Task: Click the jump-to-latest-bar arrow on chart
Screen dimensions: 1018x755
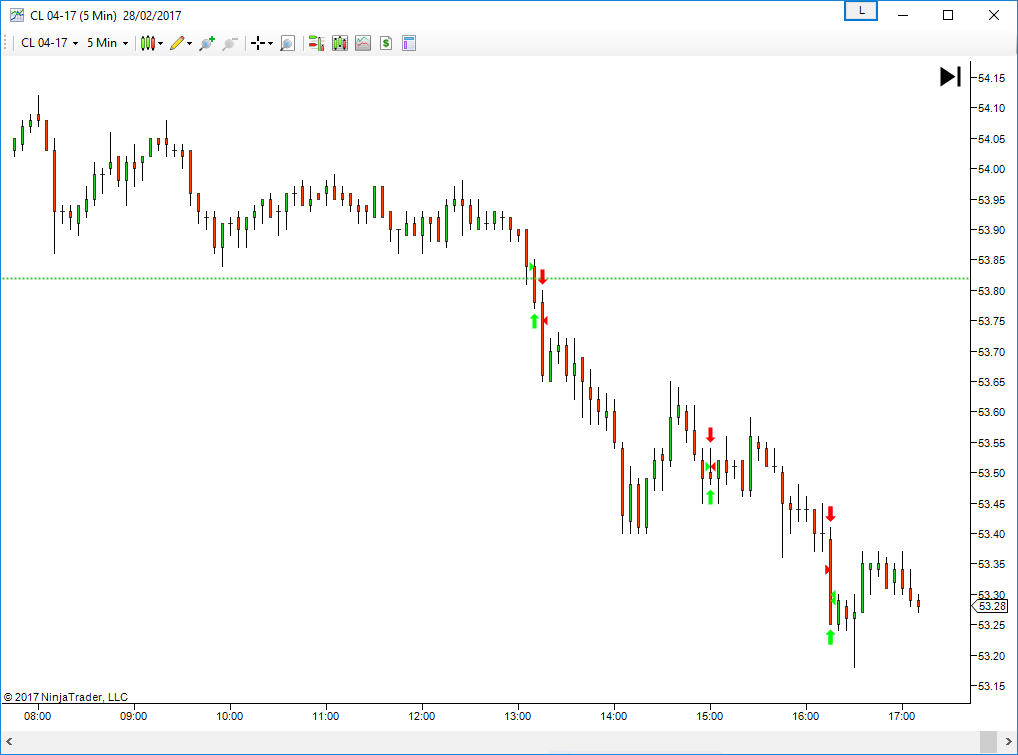Action: pyautogui.click(x=950, y=77)
